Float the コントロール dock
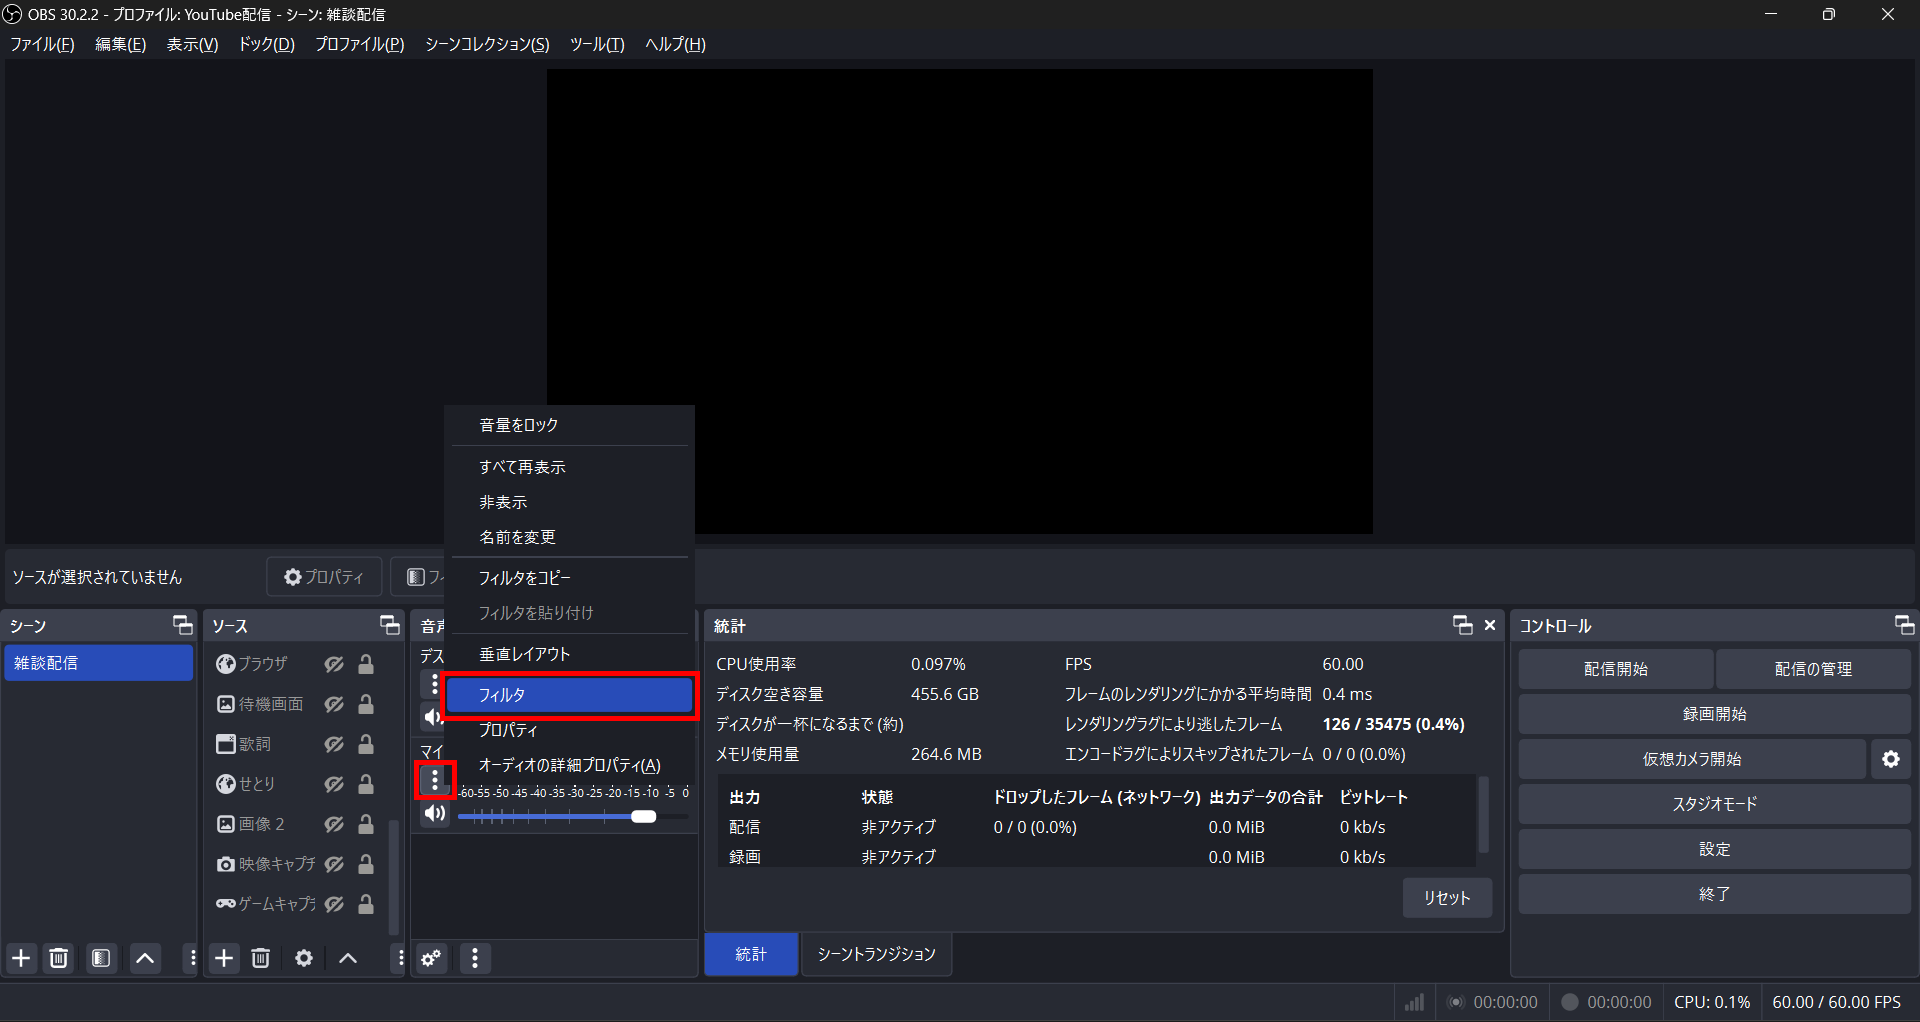The height and width of the screenshot is (1022, 1920). click(1905, 625)
